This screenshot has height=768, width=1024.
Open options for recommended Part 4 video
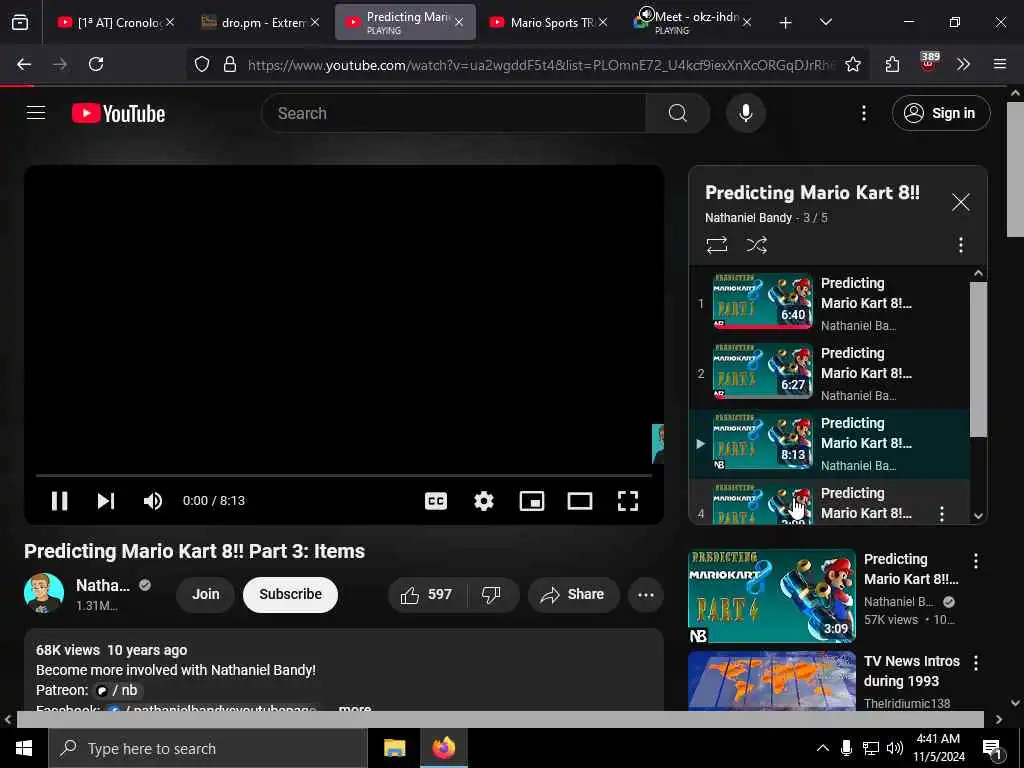tap(975, 560)
